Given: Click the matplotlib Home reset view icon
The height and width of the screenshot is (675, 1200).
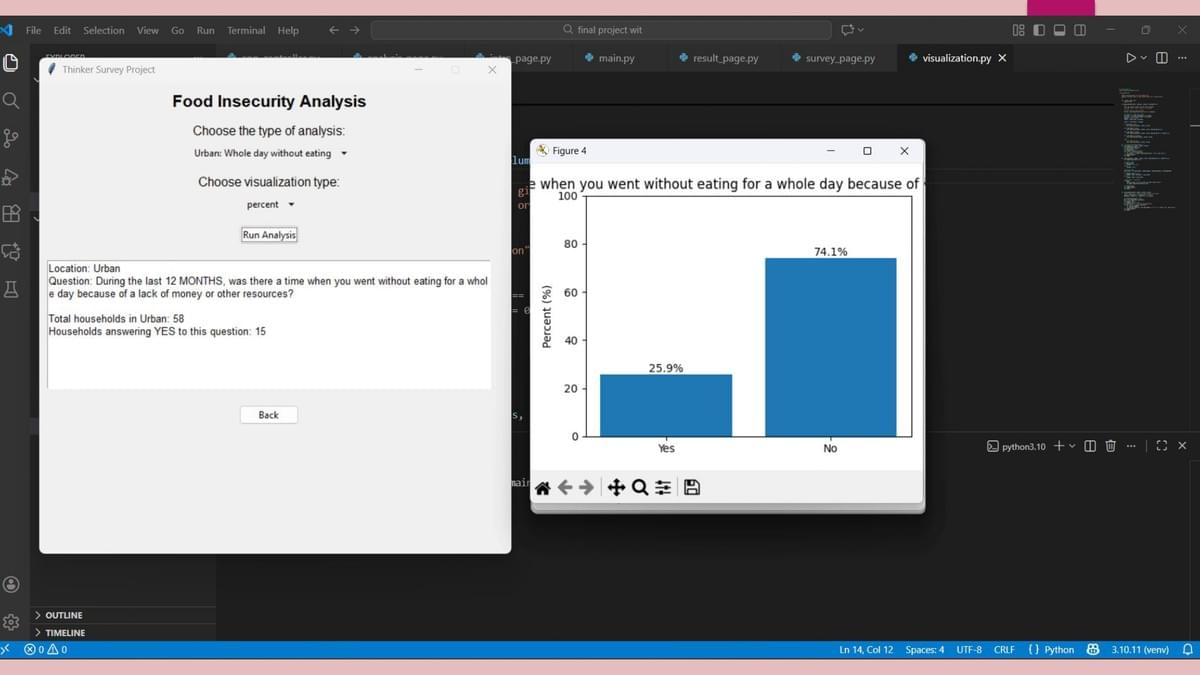Looking at the screenshot, I should point(543,488).
